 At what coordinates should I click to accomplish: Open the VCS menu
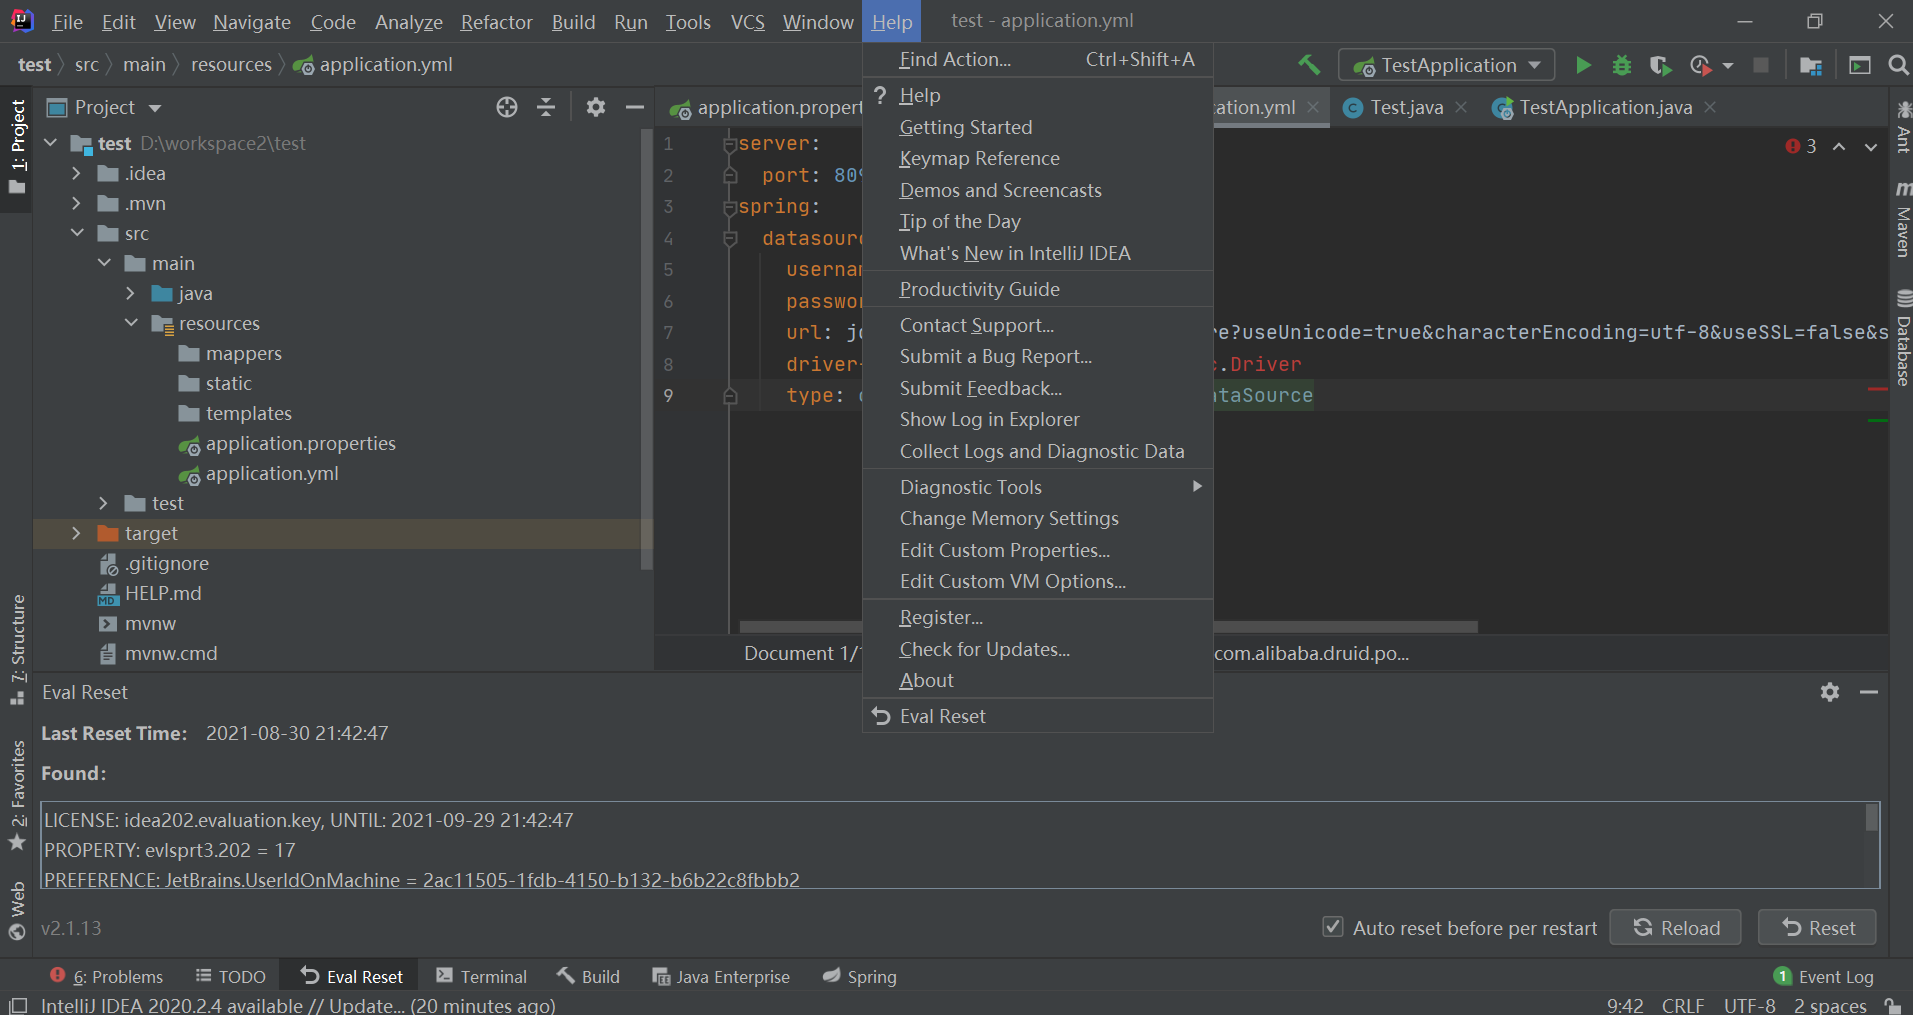[747, 21]
